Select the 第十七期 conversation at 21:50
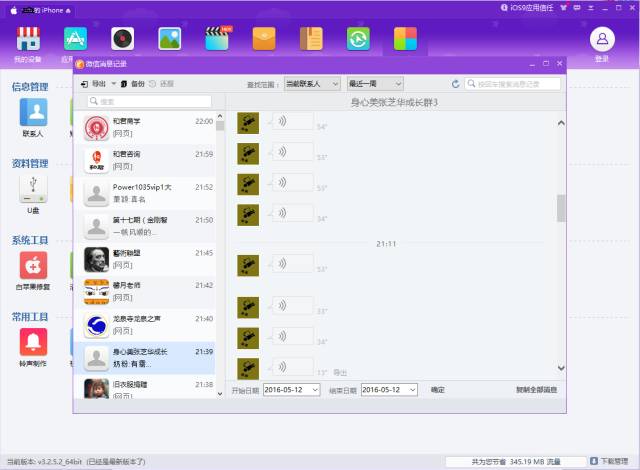640x470 pixels. point(146,226)
